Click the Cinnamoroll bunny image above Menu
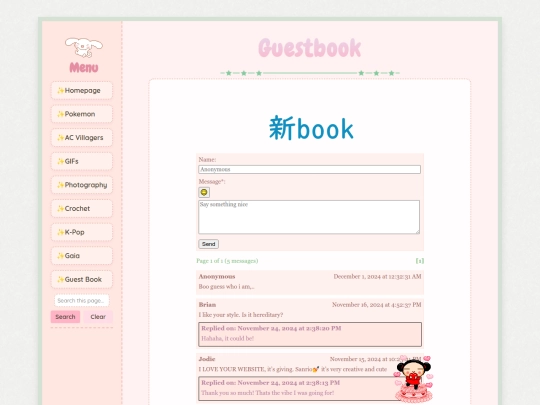The image size is (540, 405). click(84, 48)
